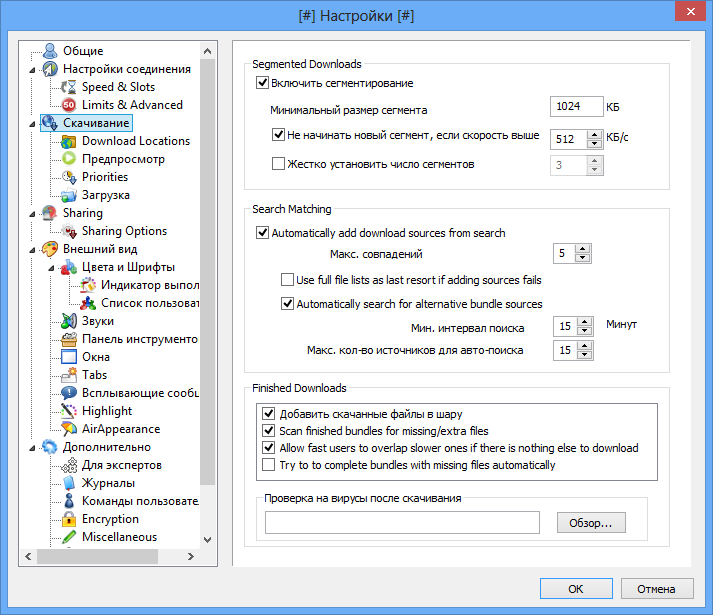This screenshot has height=615, width=713.
Task: Click the Tabs icon
Action: 69,375
